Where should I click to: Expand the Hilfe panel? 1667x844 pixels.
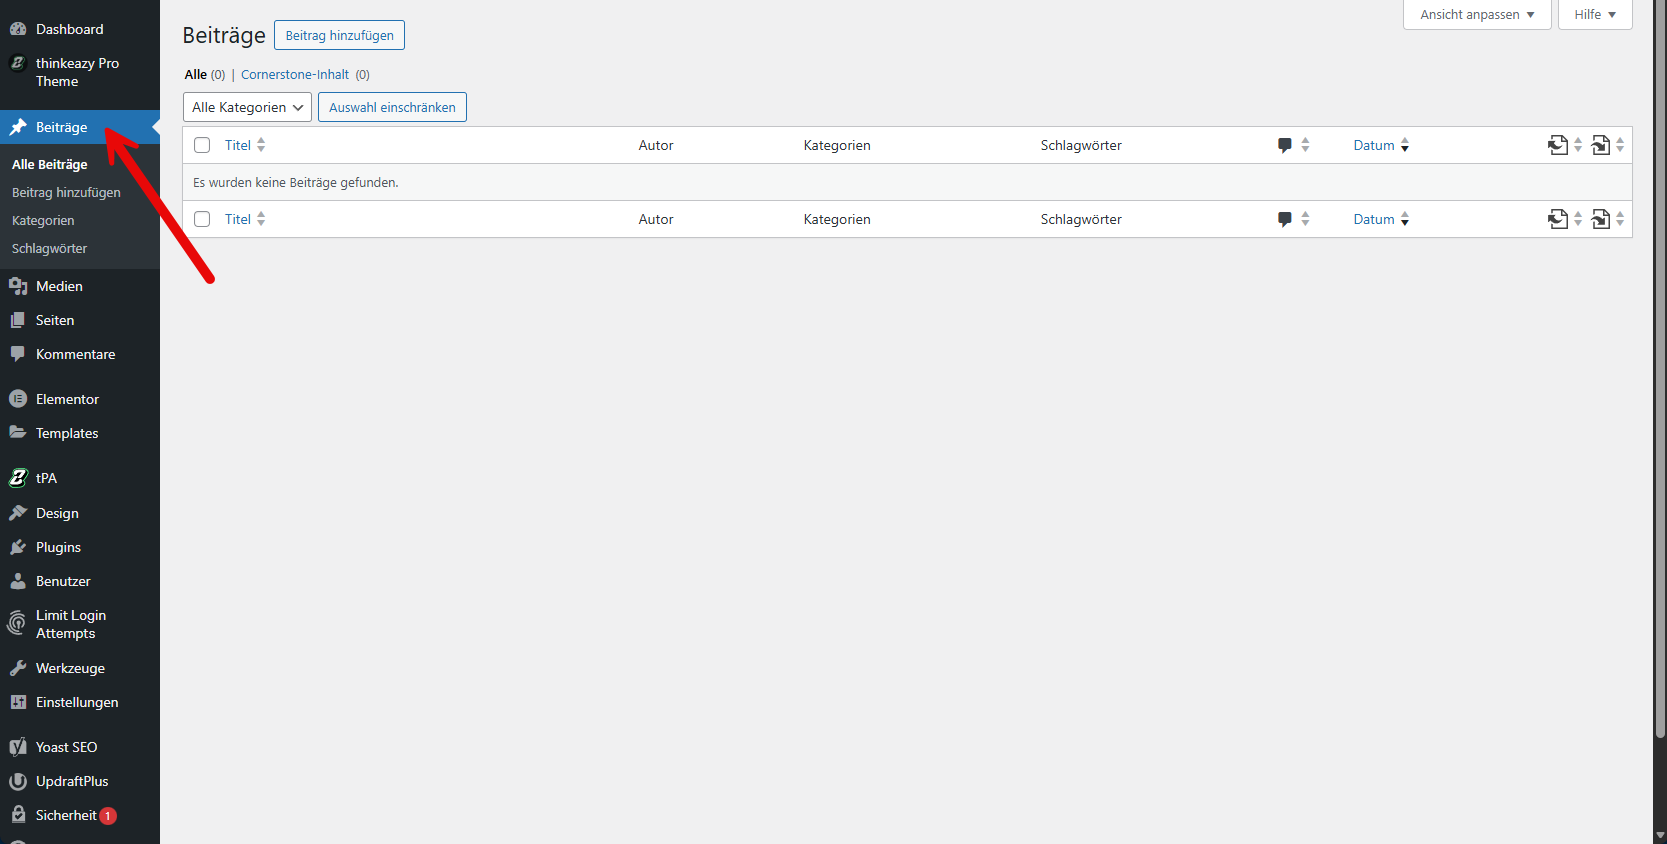coord(1595,14)
